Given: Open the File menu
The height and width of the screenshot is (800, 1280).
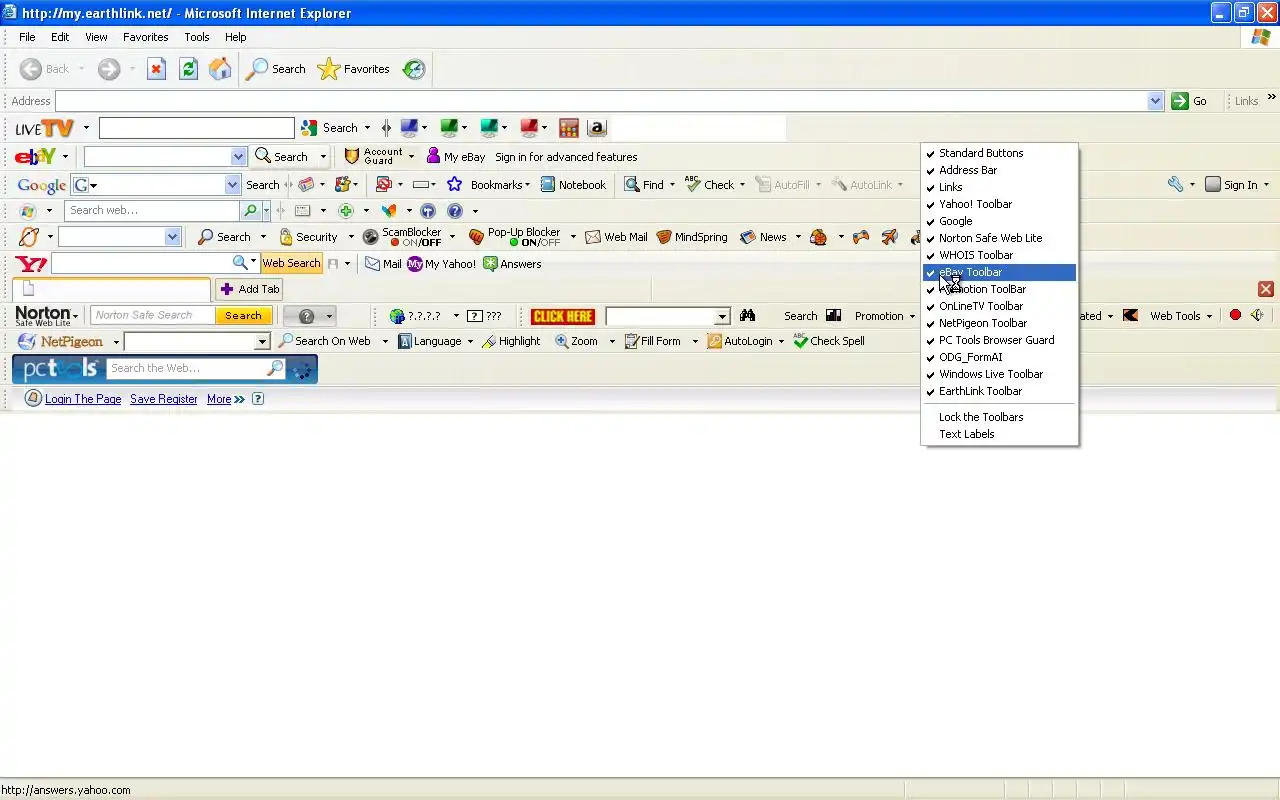Looking at the screenshot, I should (27, 37).
